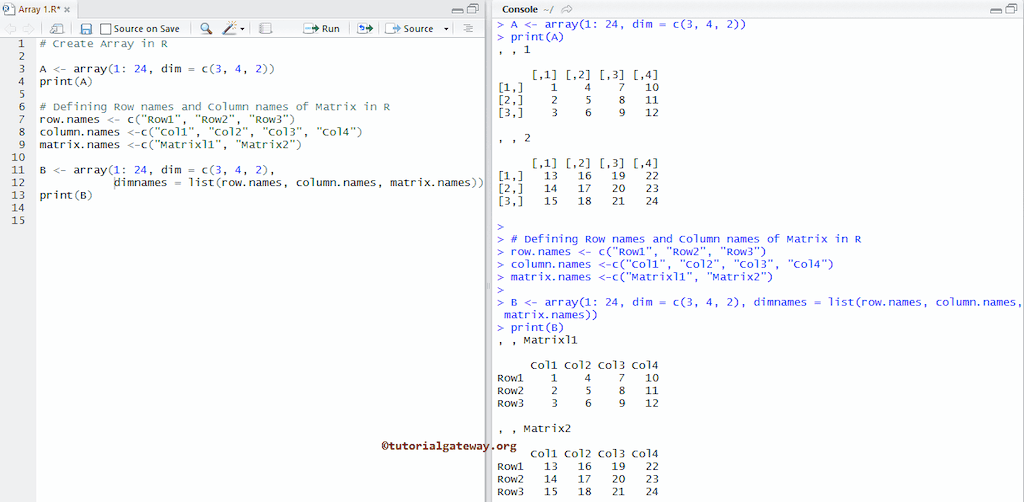
Task: Click the 'Row1 13 16 19 22' Console row
Action: tap(578, 466)
